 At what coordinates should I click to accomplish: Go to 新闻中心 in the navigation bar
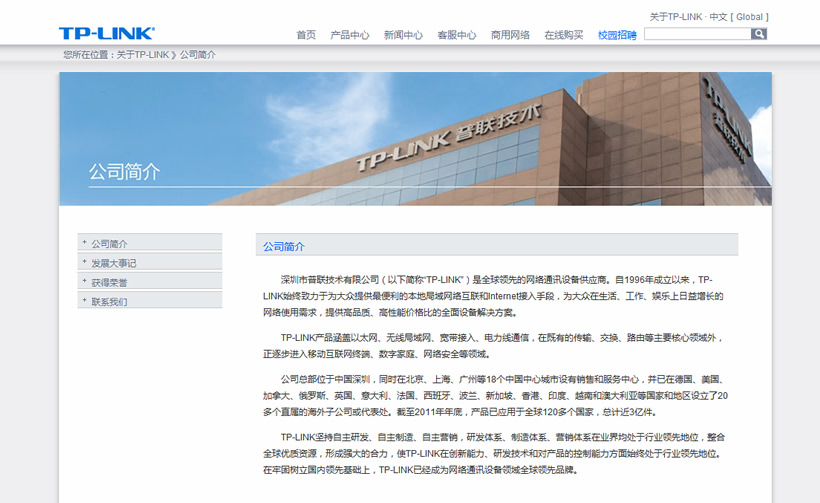[x=403, y=35]
